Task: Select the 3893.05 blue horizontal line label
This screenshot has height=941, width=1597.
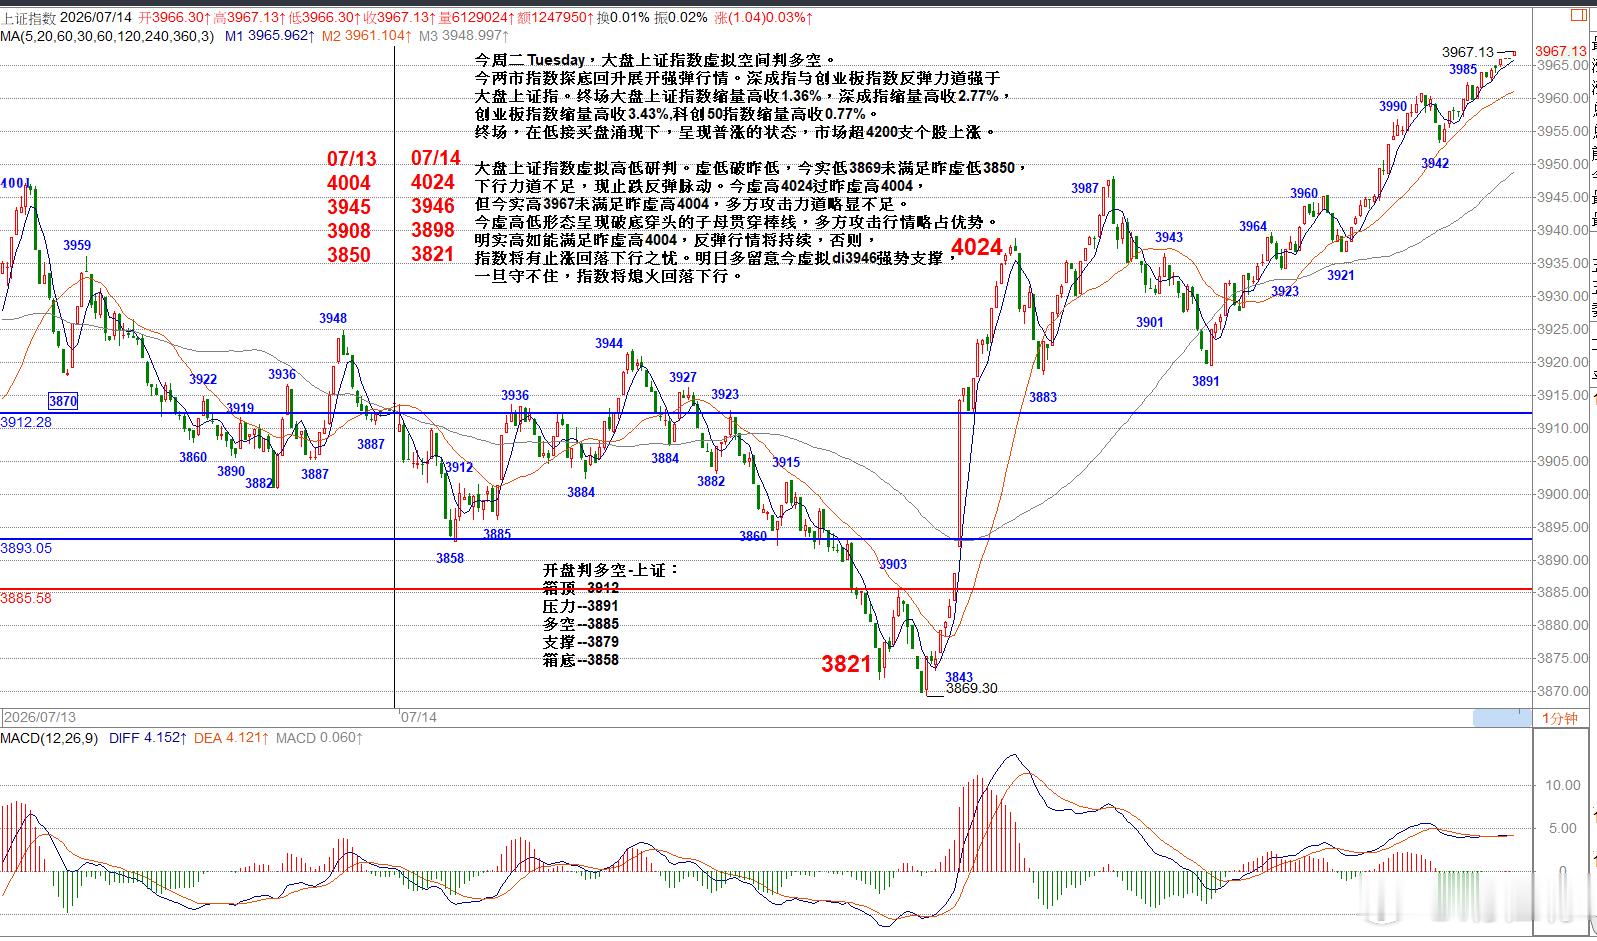Action: (26, 548)
